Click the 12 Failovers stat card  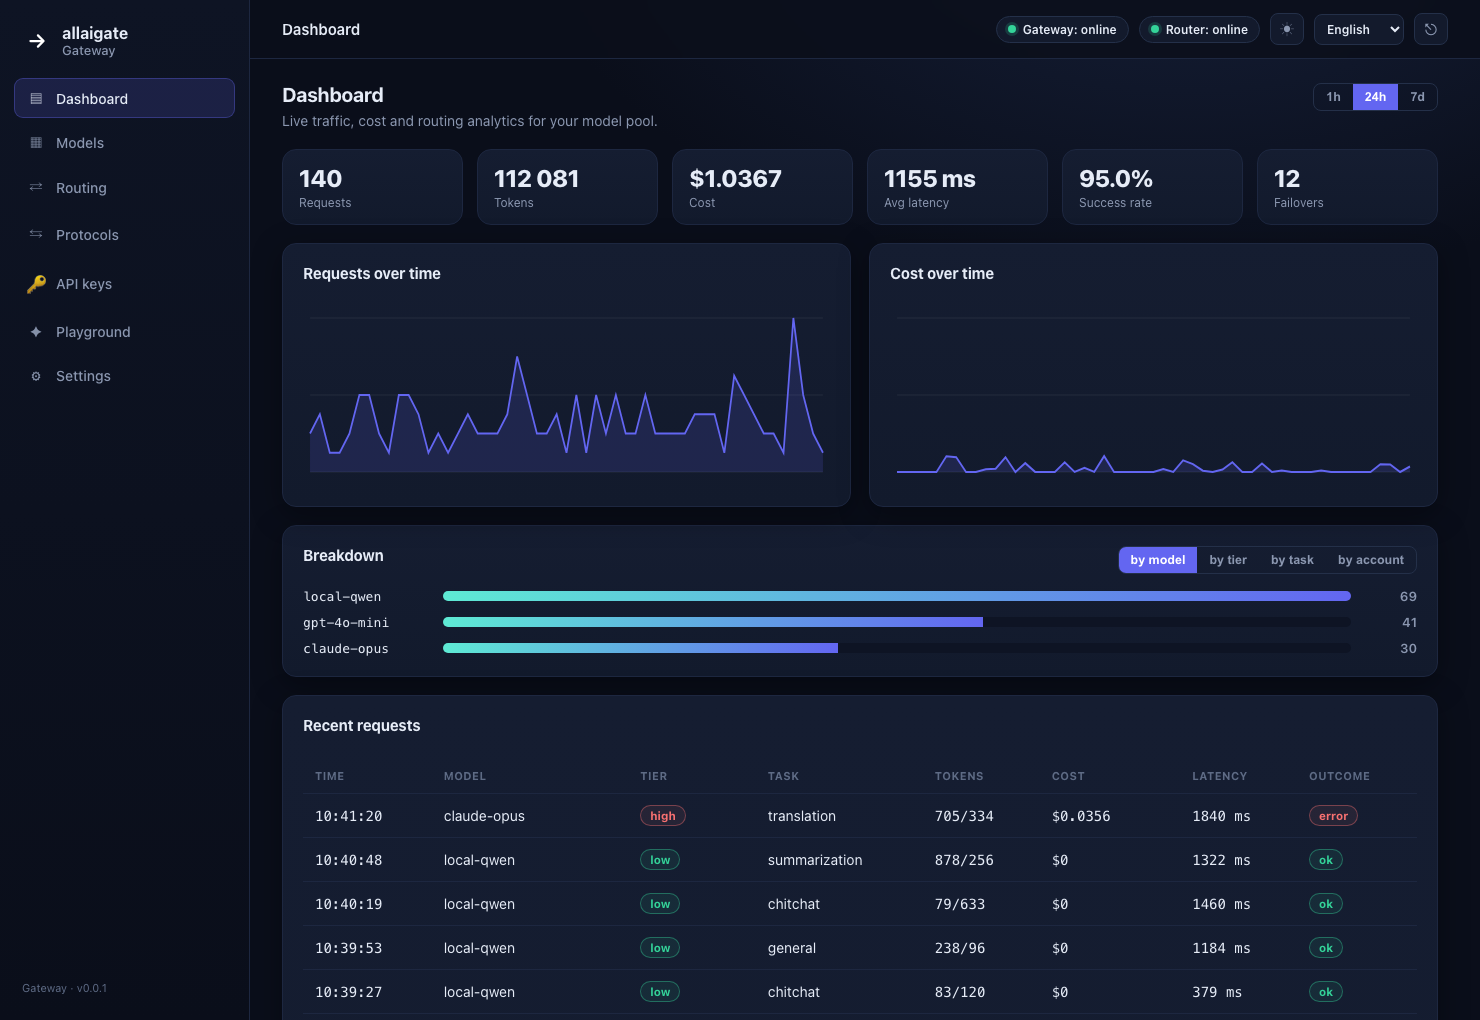tap(1347, 187)
